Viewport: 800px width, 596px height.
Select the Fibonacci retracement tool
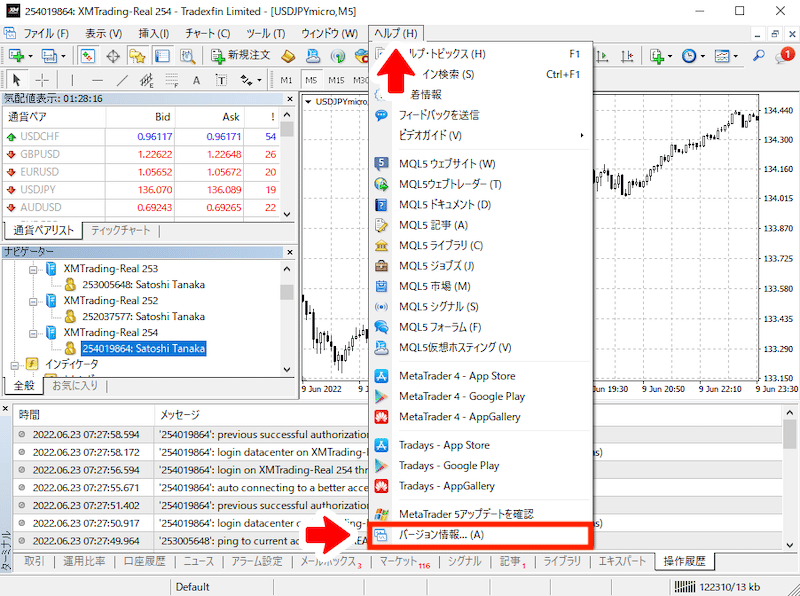tap(172, 80)
